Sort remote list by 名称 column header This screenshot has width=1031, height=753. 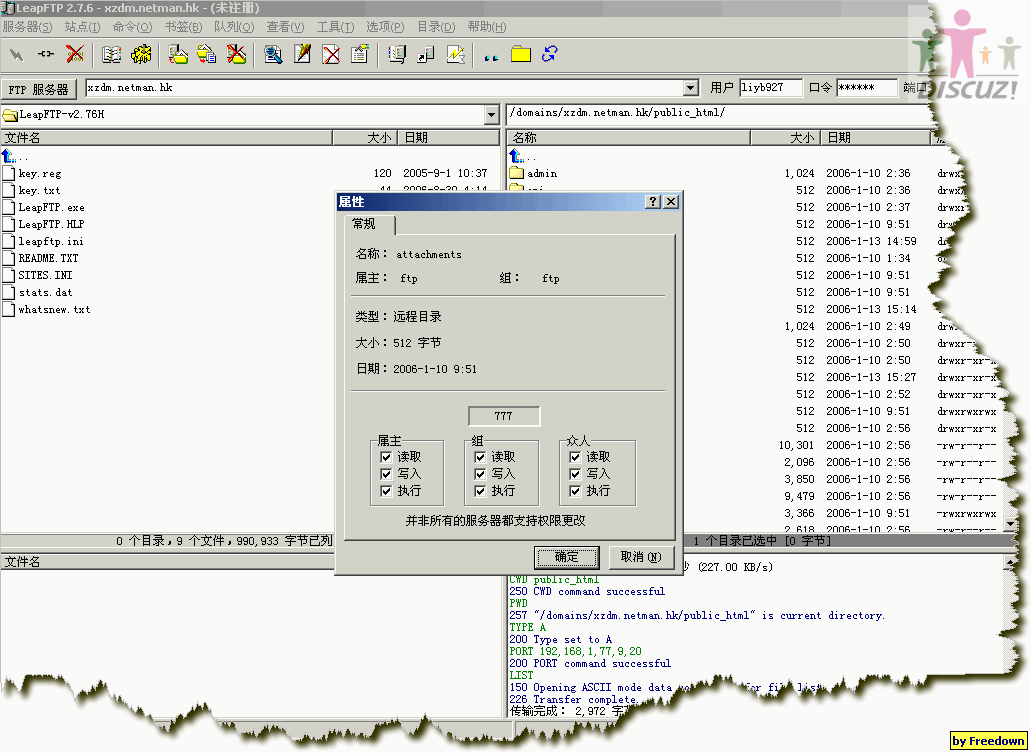[x=629, y=137]
